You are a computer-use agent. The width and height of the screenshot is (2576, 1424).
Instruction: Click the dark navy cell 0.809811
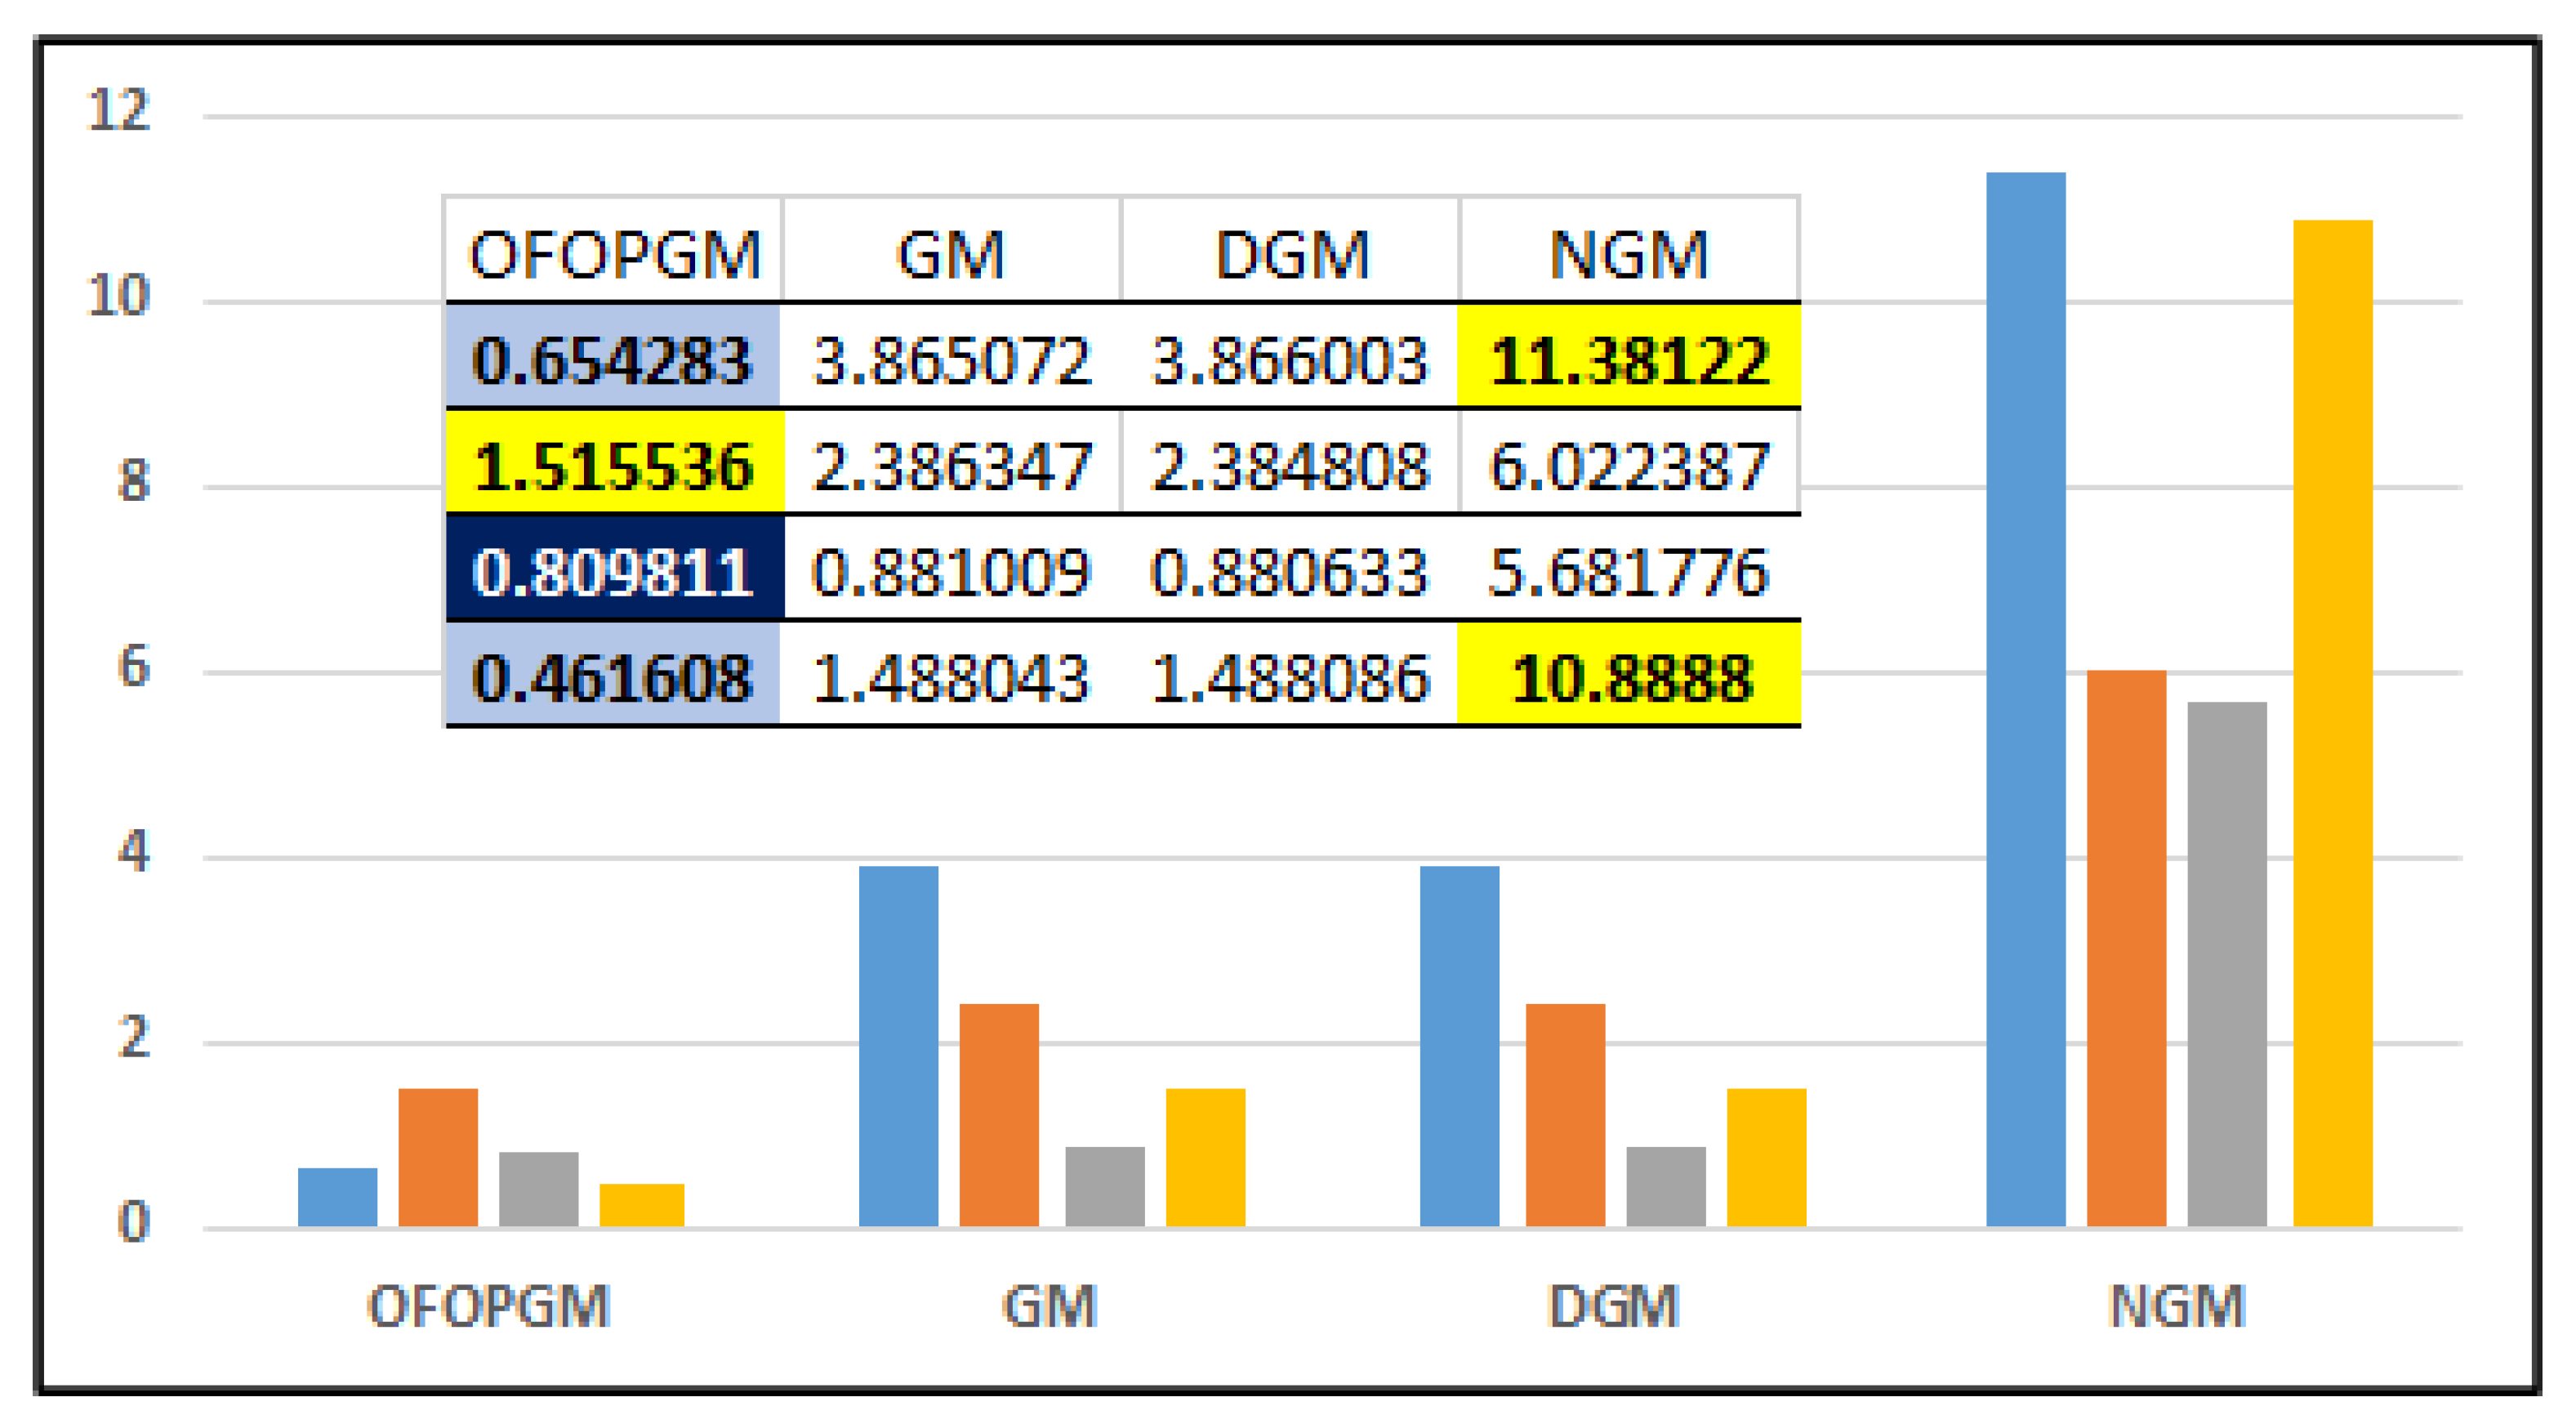tap(613, 572)
